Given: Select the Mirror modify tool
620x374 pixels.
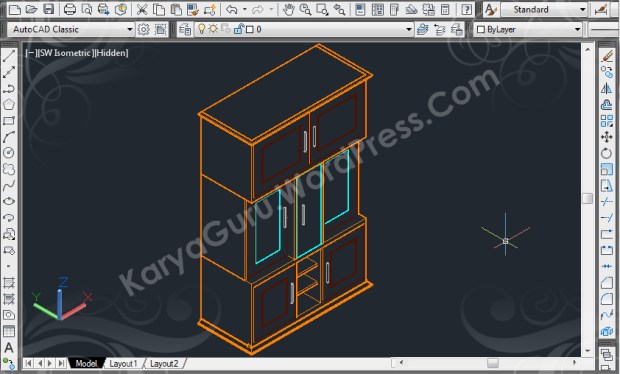Looking at the screenshot, I should coord(607,89).
